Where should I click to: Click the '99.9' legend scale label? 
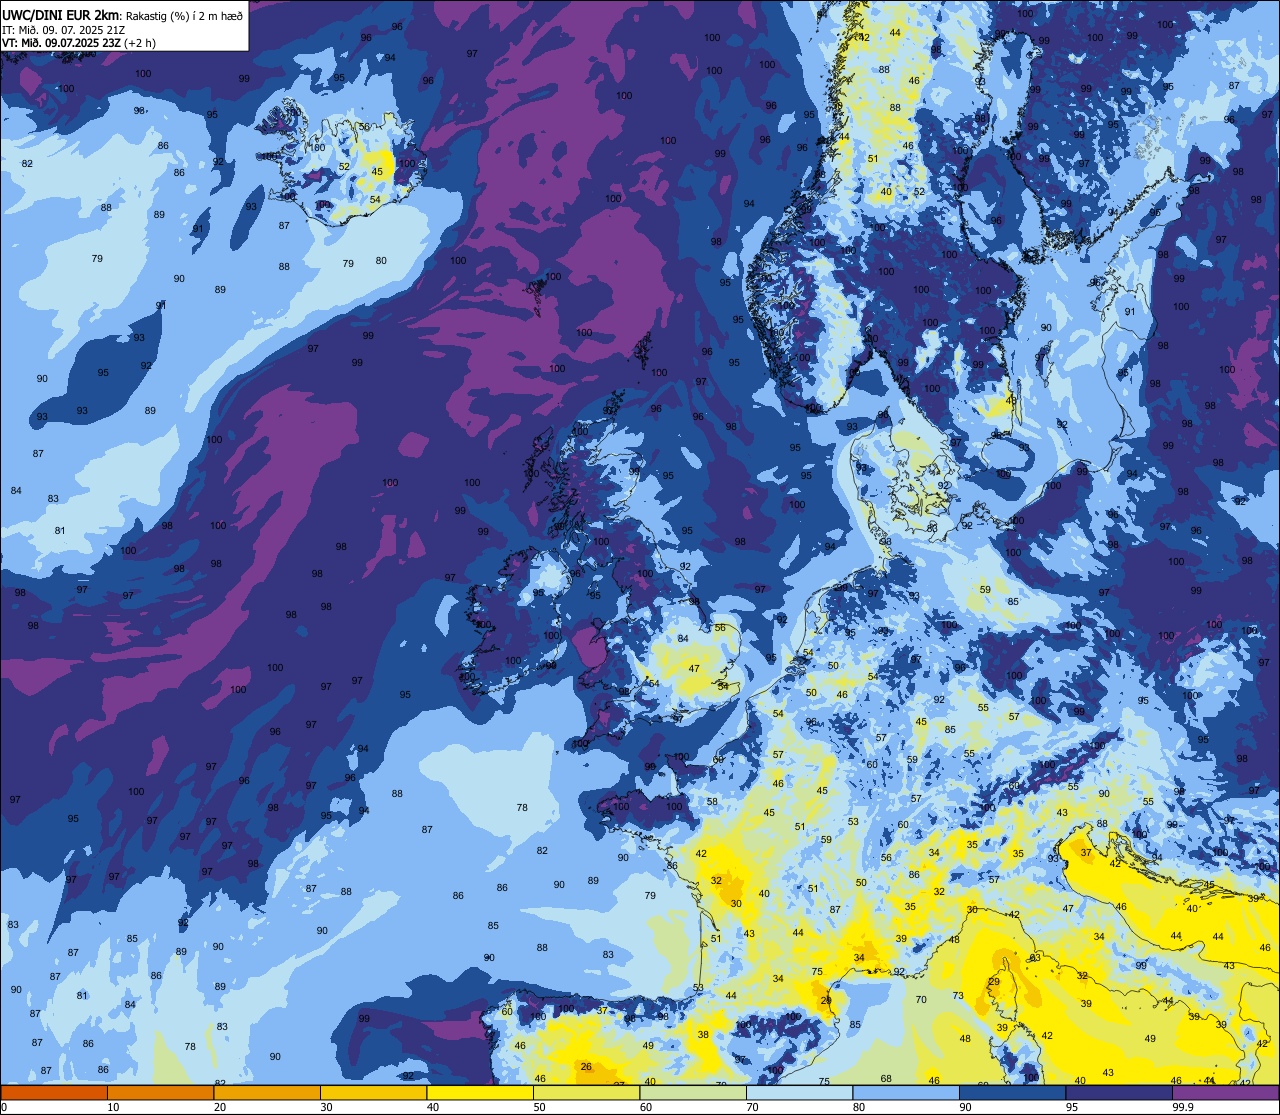tap(1184, 1107)
